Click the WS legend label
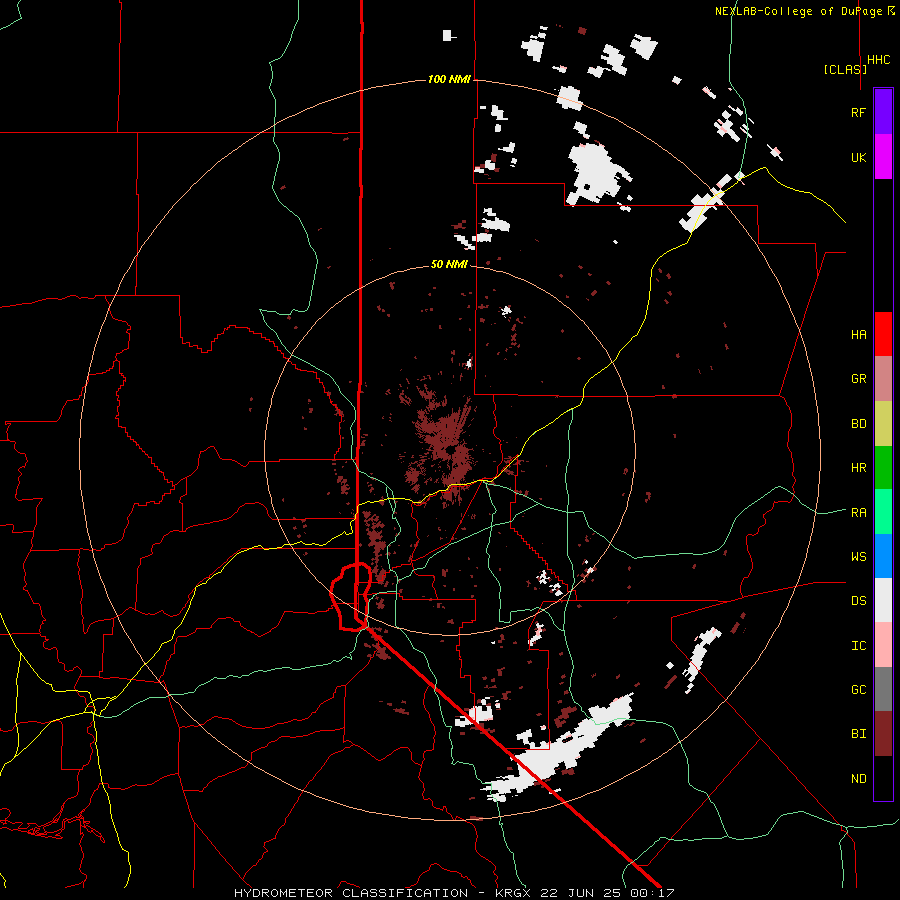 pyautogui.click(x=858, y=557)
